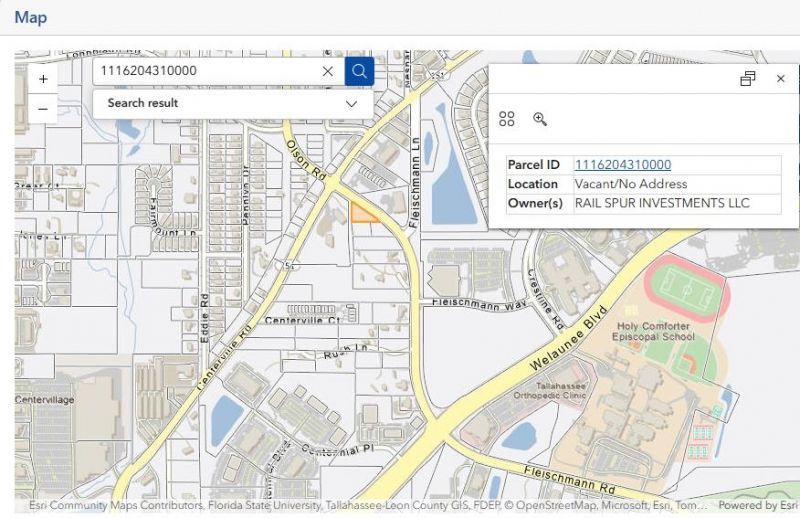Select the highlighted orange parcel on map
Screen dimensions: 800x518
tap(364, 212)
